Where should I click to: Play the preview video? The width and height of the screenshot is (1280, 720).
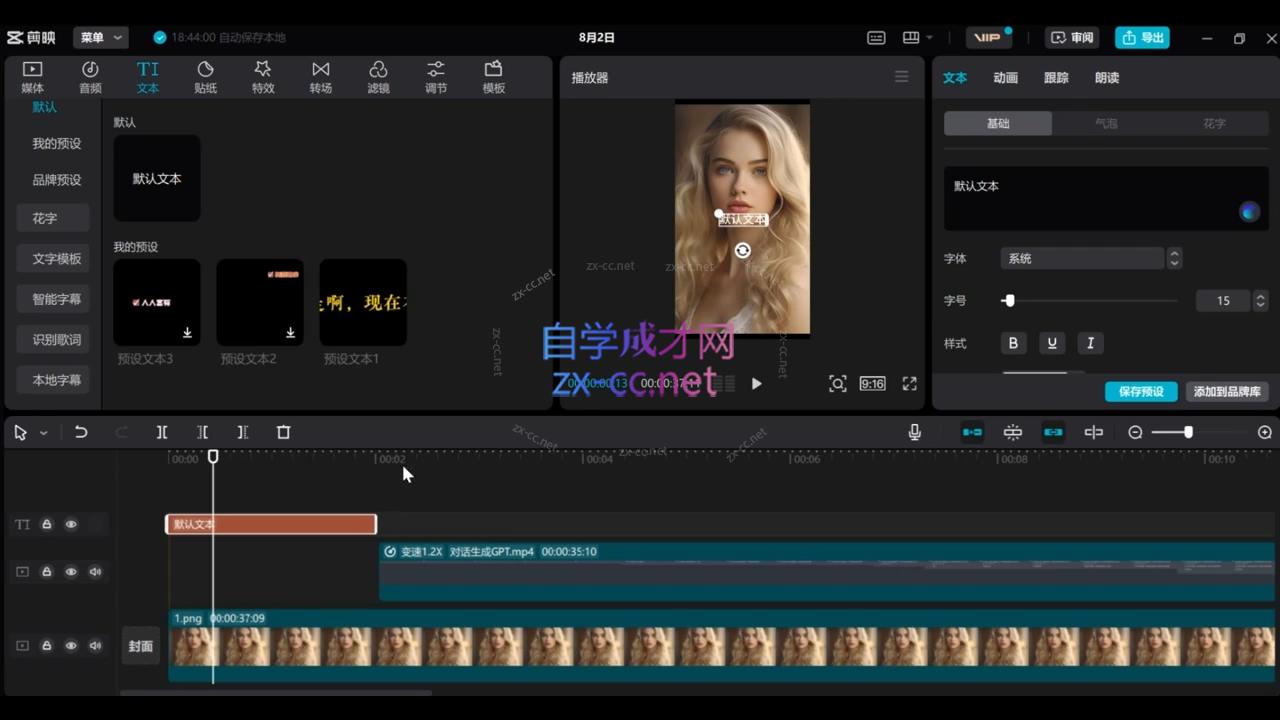point(756,383)
